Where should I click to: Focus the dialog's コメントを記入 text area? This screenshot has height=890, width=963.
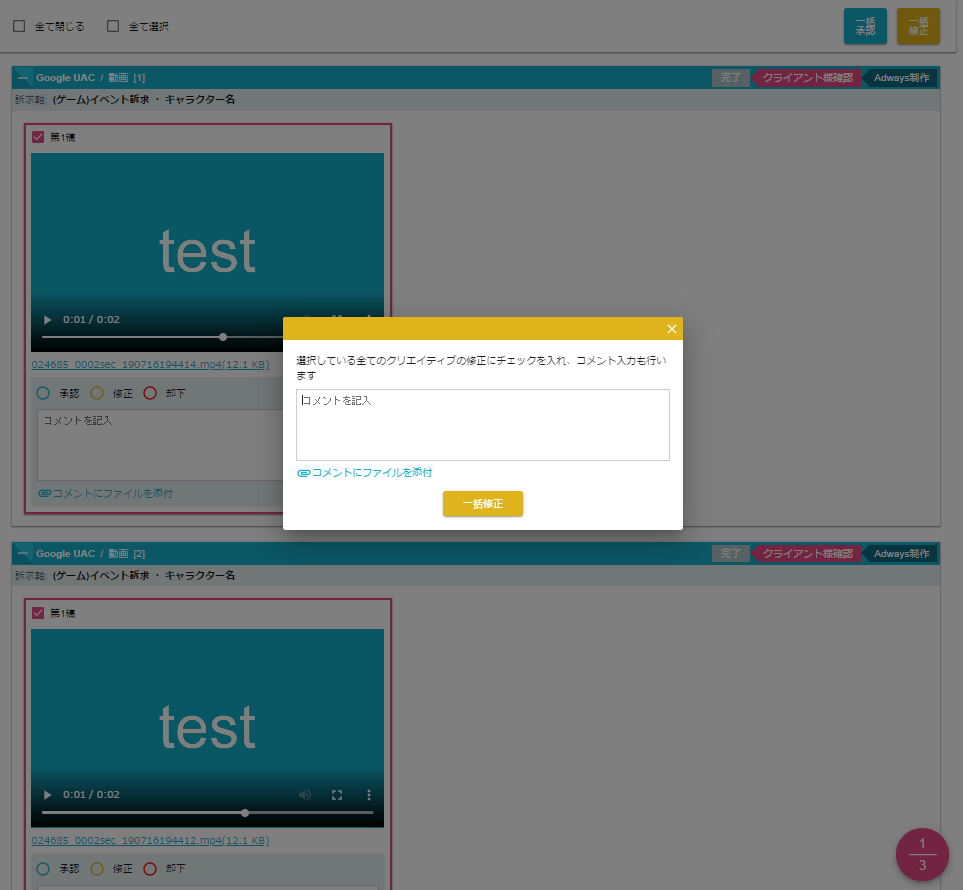[482, 425]
